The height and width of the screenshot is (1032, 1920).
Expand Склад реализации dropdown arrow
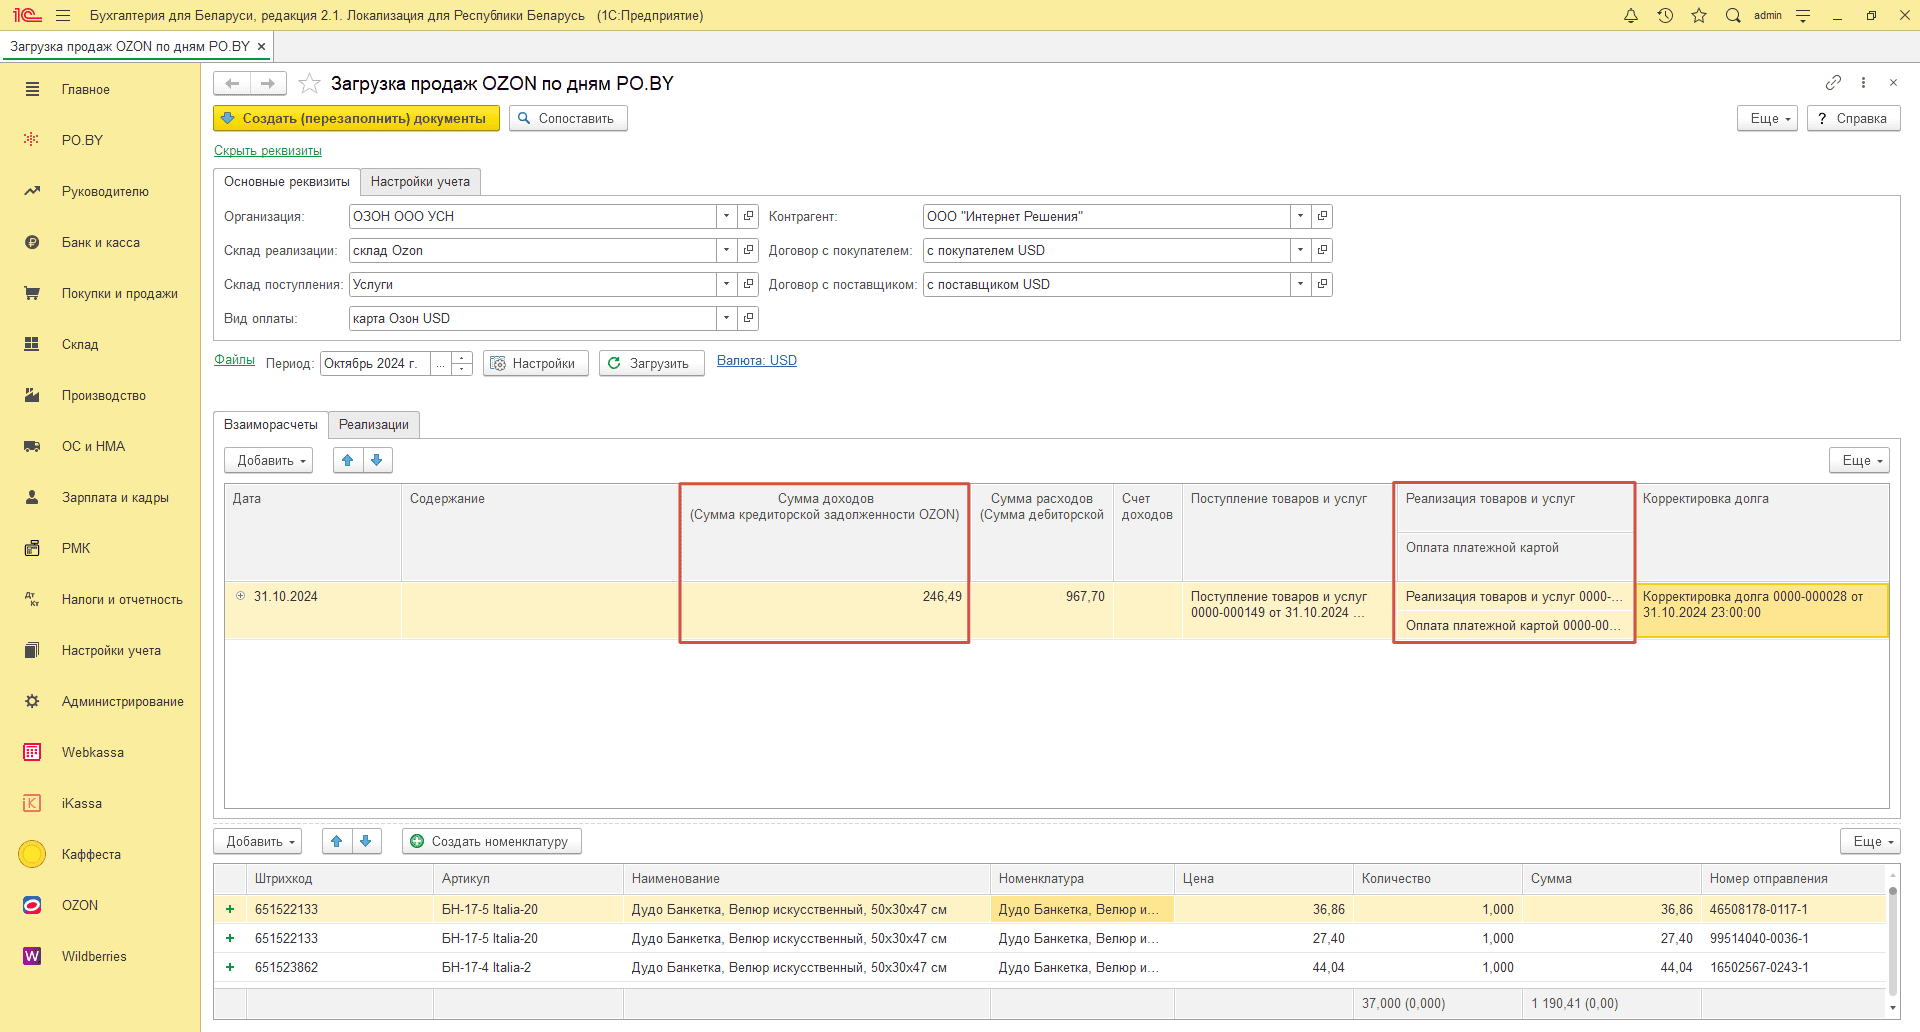coord(727,250)
